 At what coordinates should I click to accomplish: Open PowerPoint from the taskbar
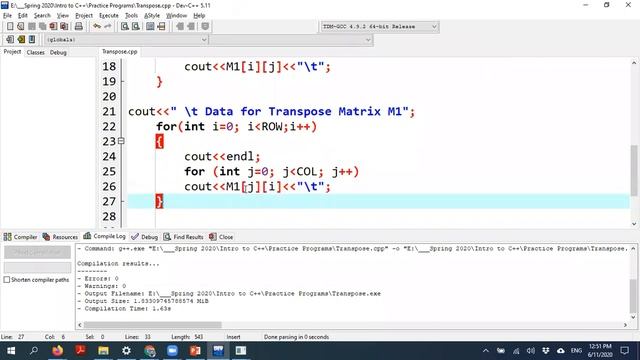195,351
